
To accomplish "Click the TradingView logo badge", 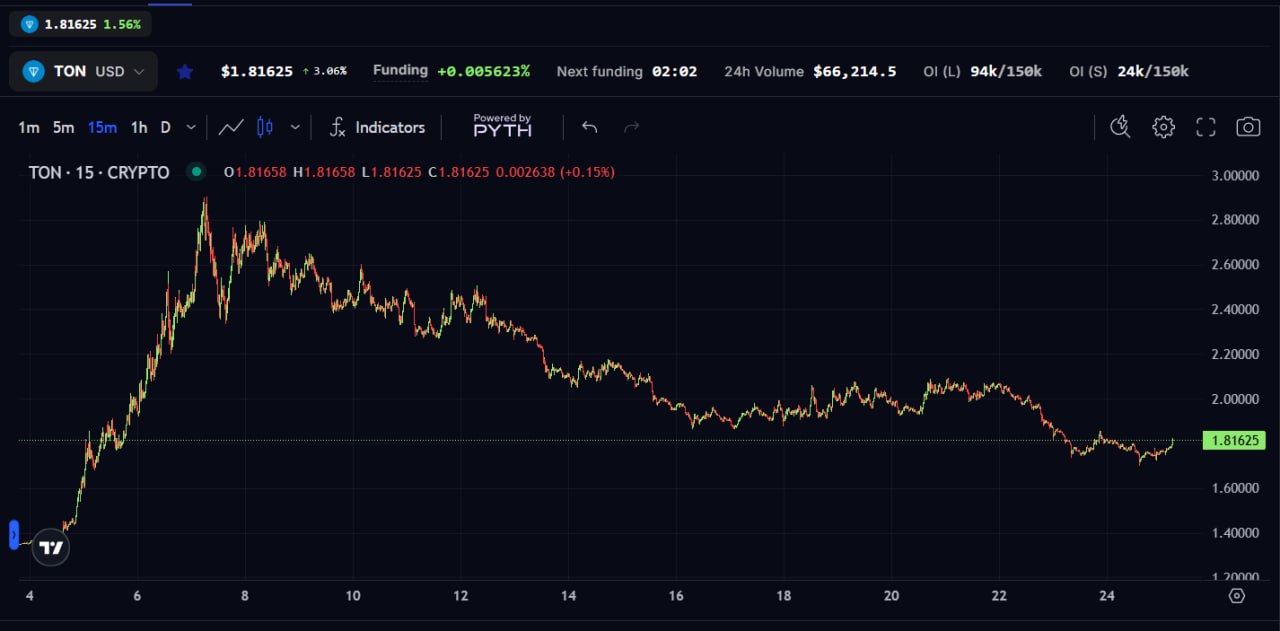I will pos(51,547).
